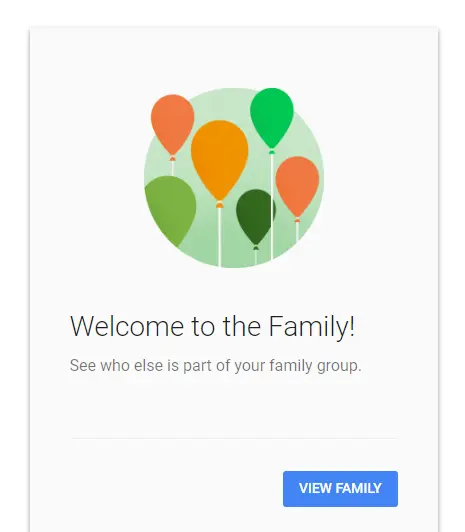The image size is (465, 532).
Task: Click empty space between subtitle and divider
Action: 234,407
